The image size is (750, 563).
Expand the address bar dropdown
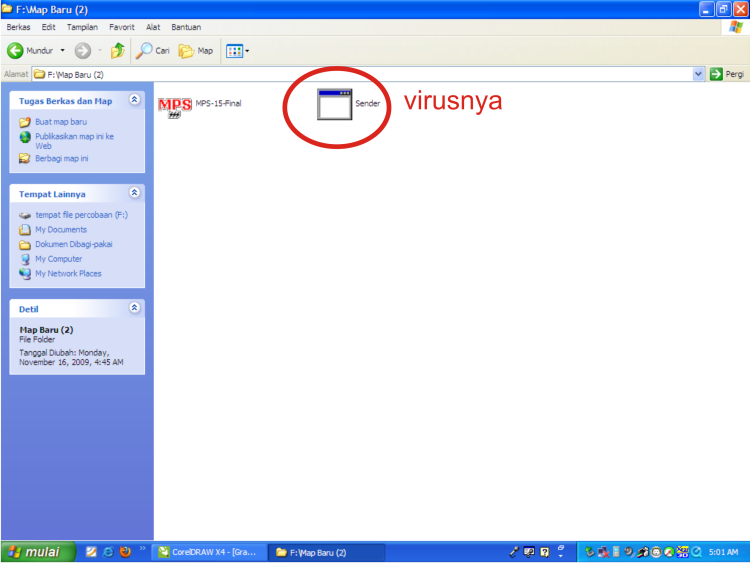(699, 74)
